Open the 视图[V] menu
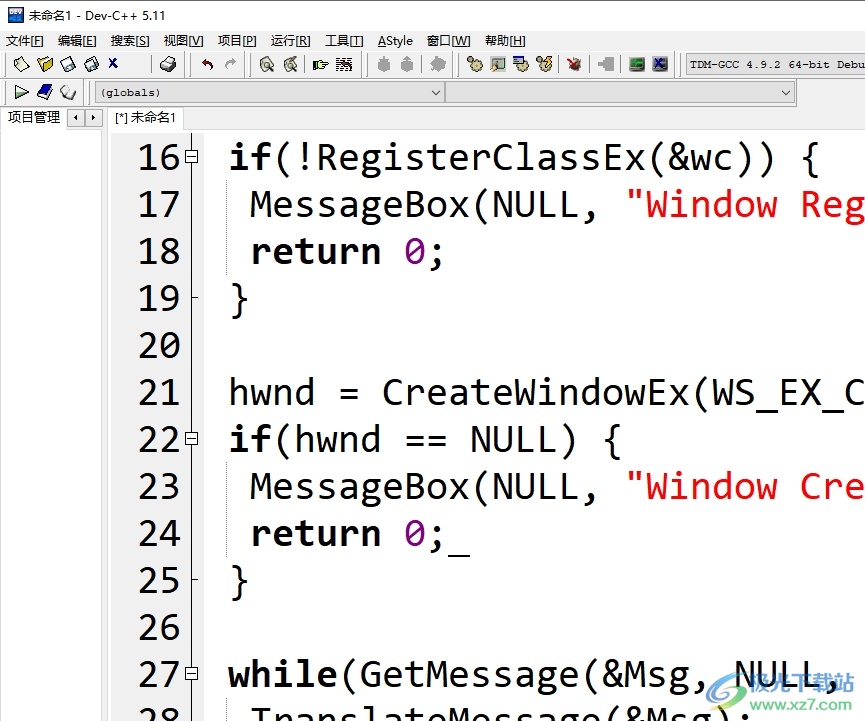Viewport: 865px width, 721px height. pyautogui.click(x=183, y=41)
